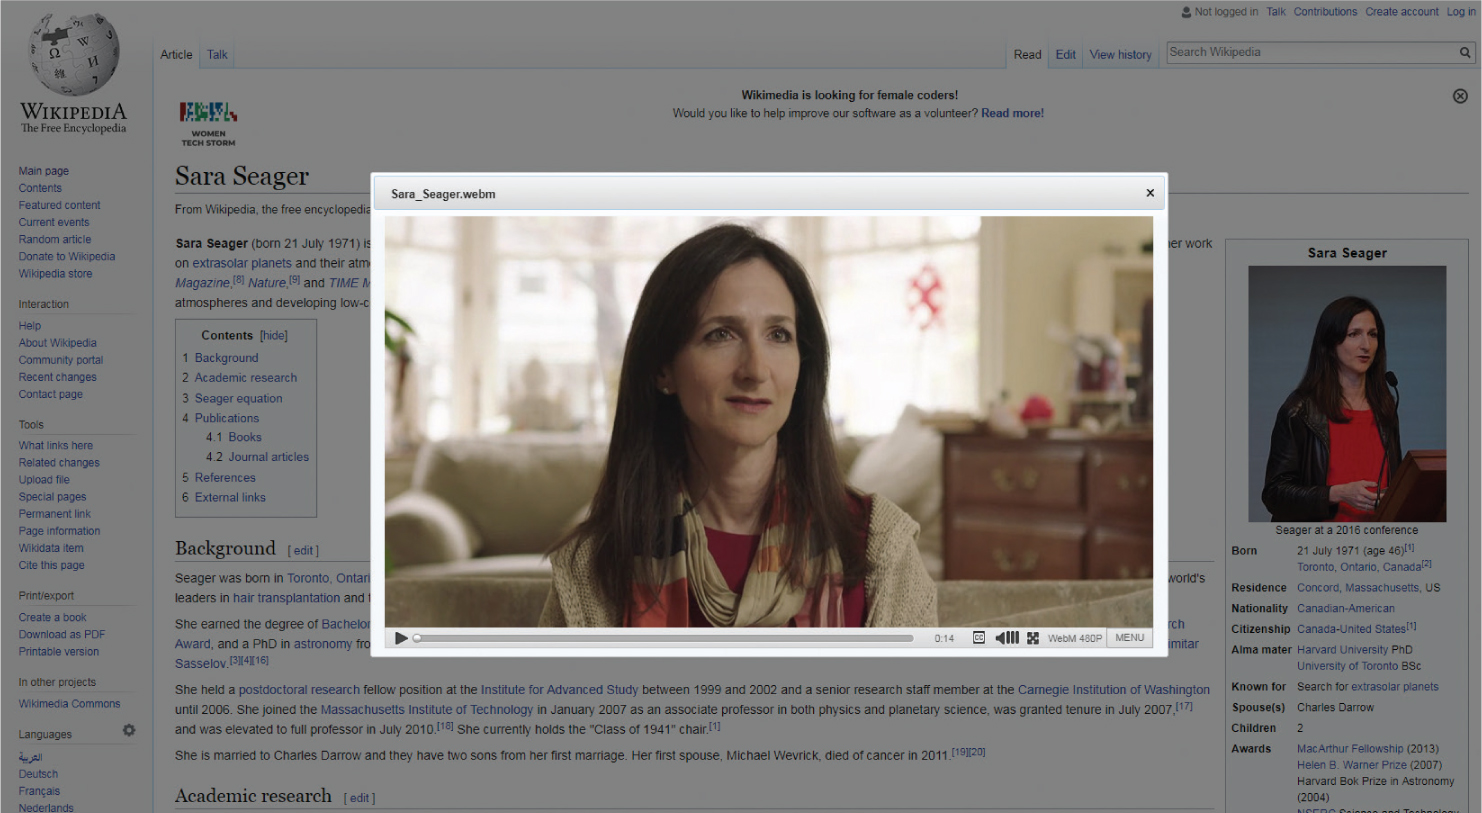Open the View history tab
Viewport: 1482px width, 813px height.
pyautogui.click(x=1120, y=55)
